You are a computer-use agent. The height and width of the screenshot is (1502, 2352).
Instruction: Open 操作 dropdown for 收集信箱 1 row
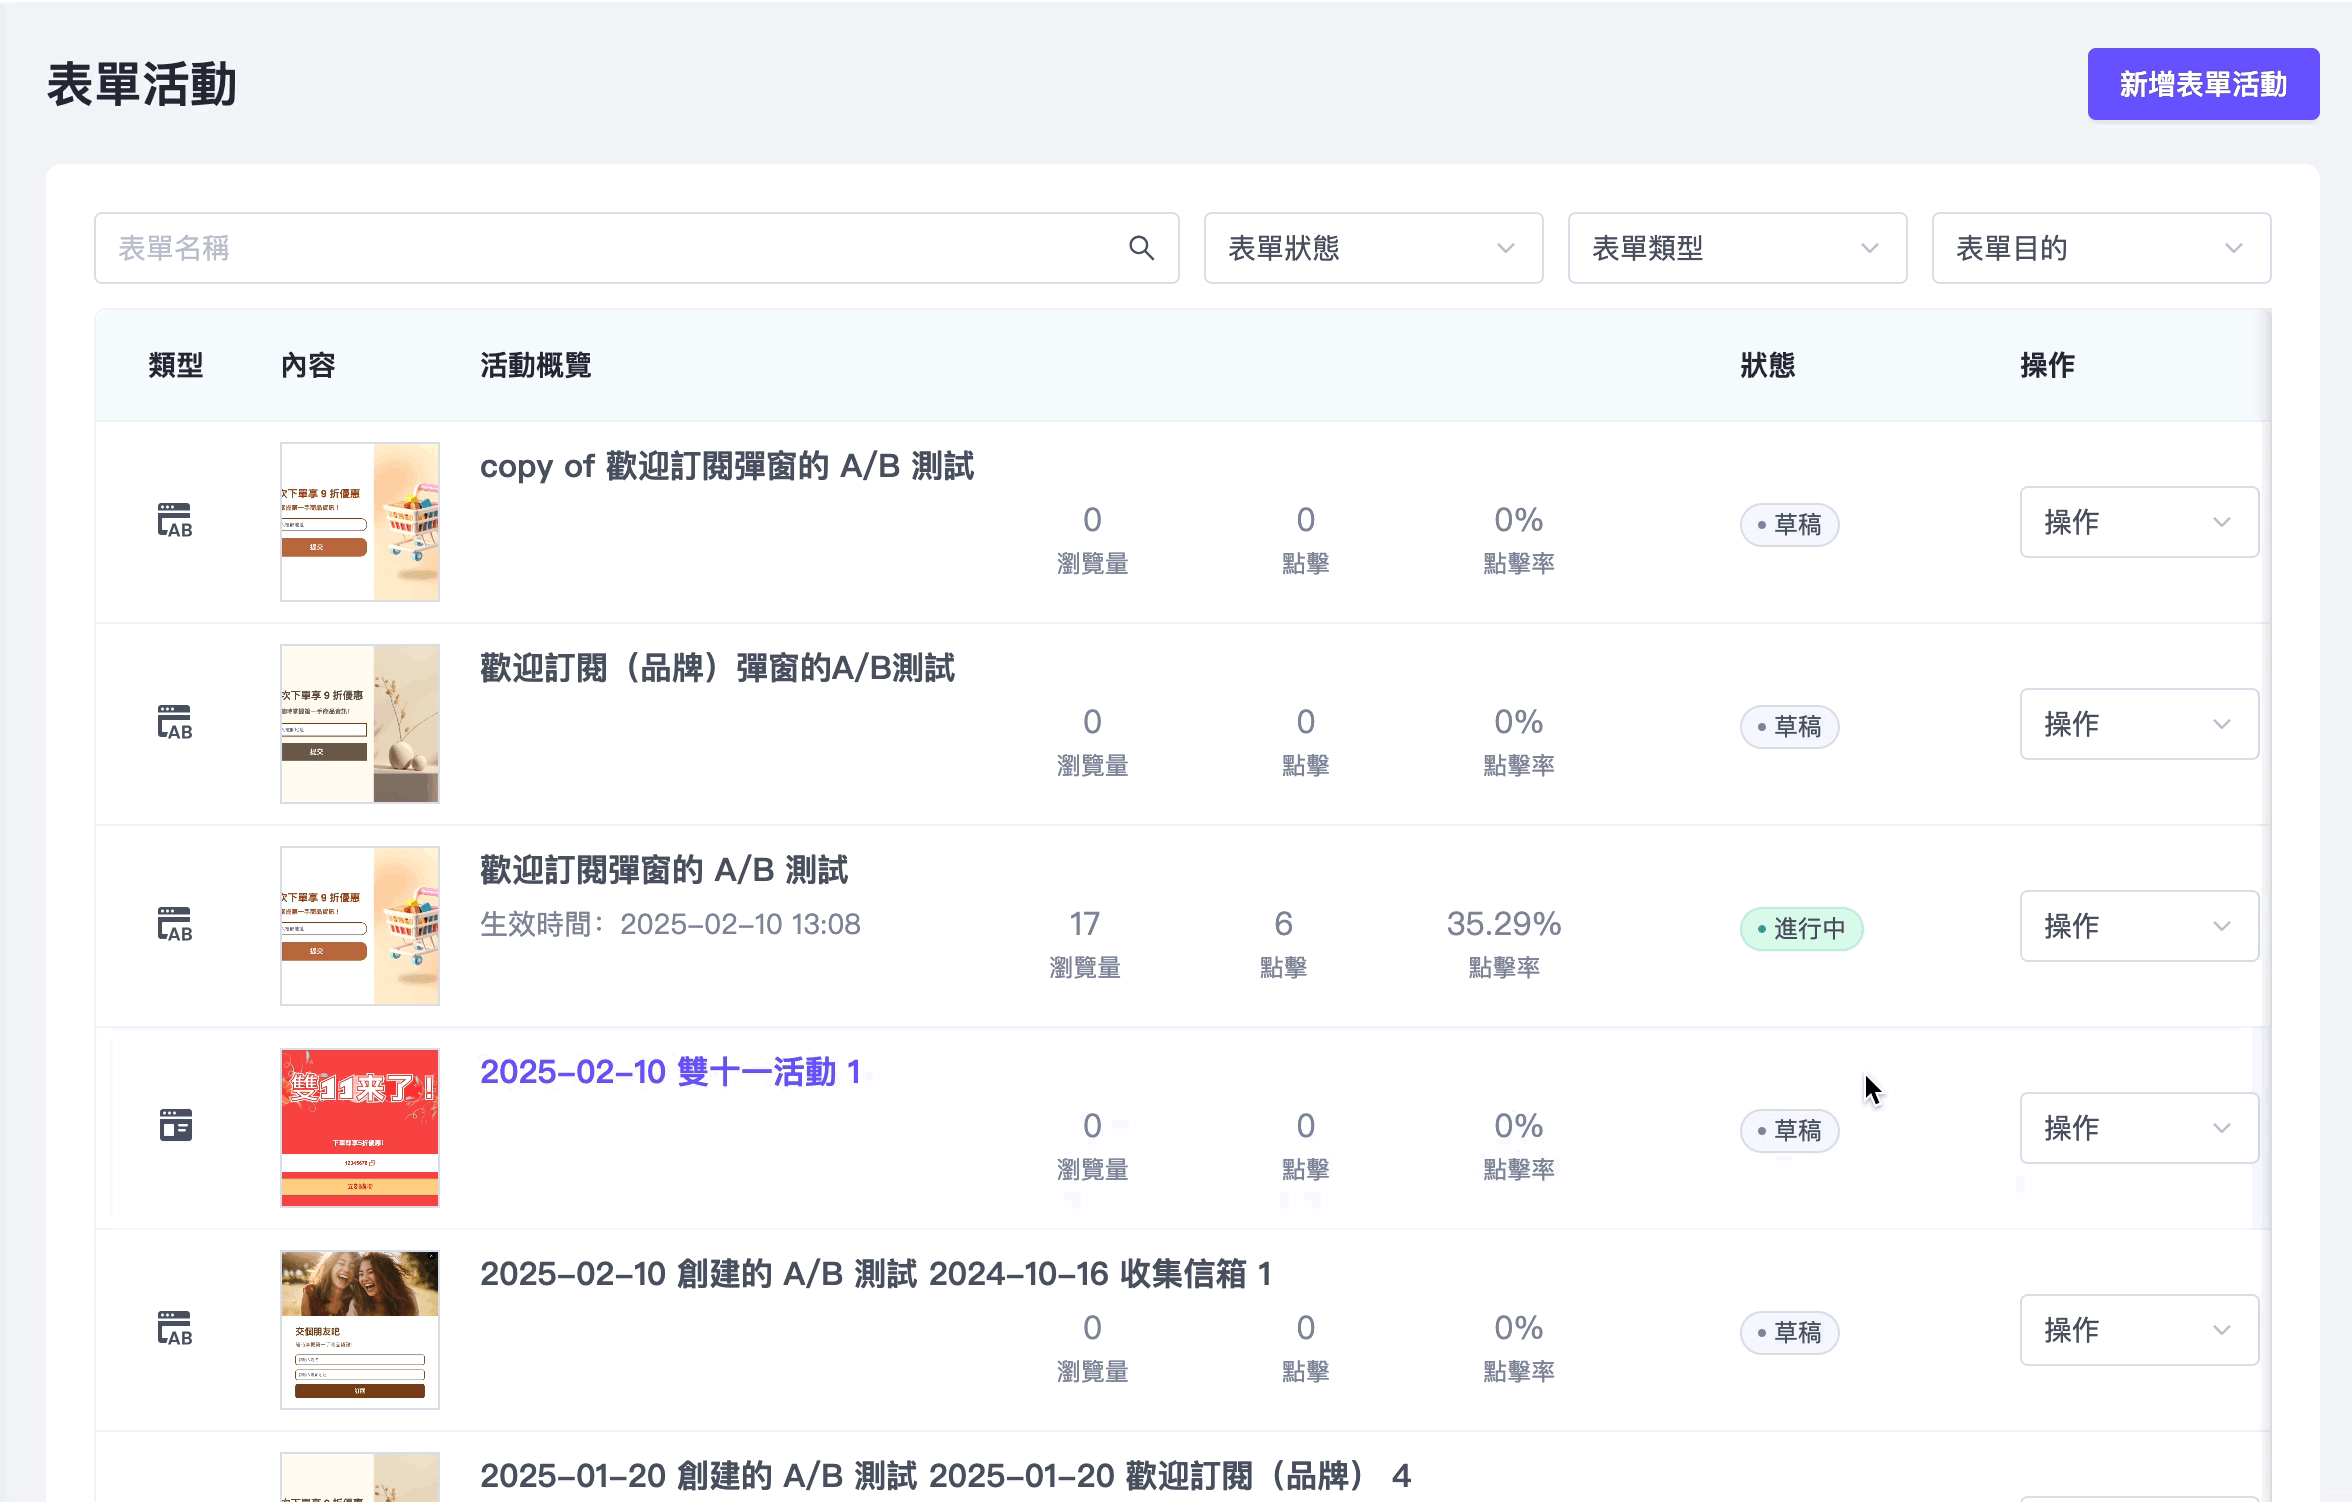[x=2138, y=1330]
